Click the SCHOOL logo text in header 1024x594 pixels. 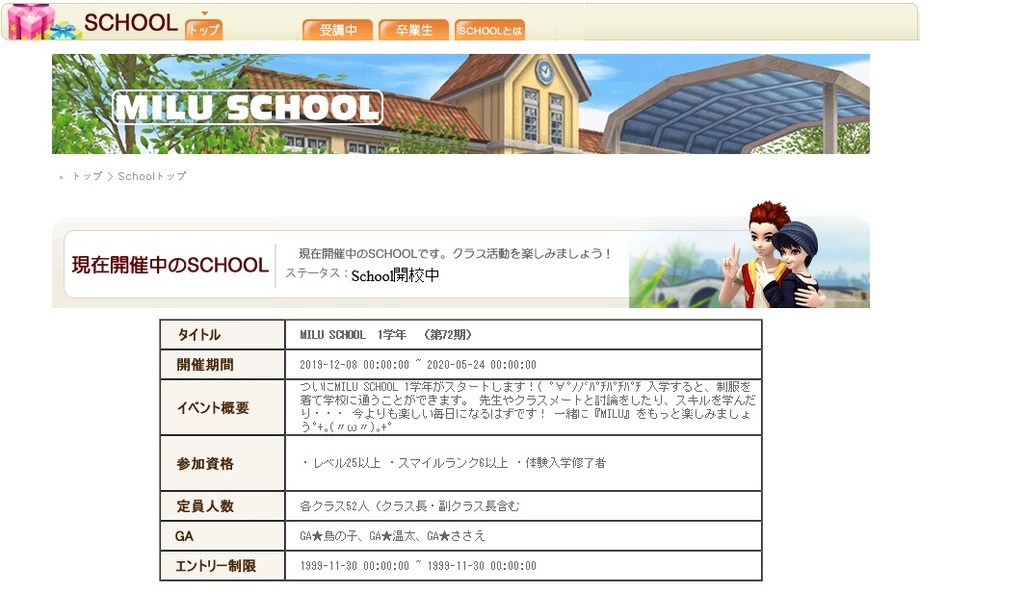(x=130, y=23)
